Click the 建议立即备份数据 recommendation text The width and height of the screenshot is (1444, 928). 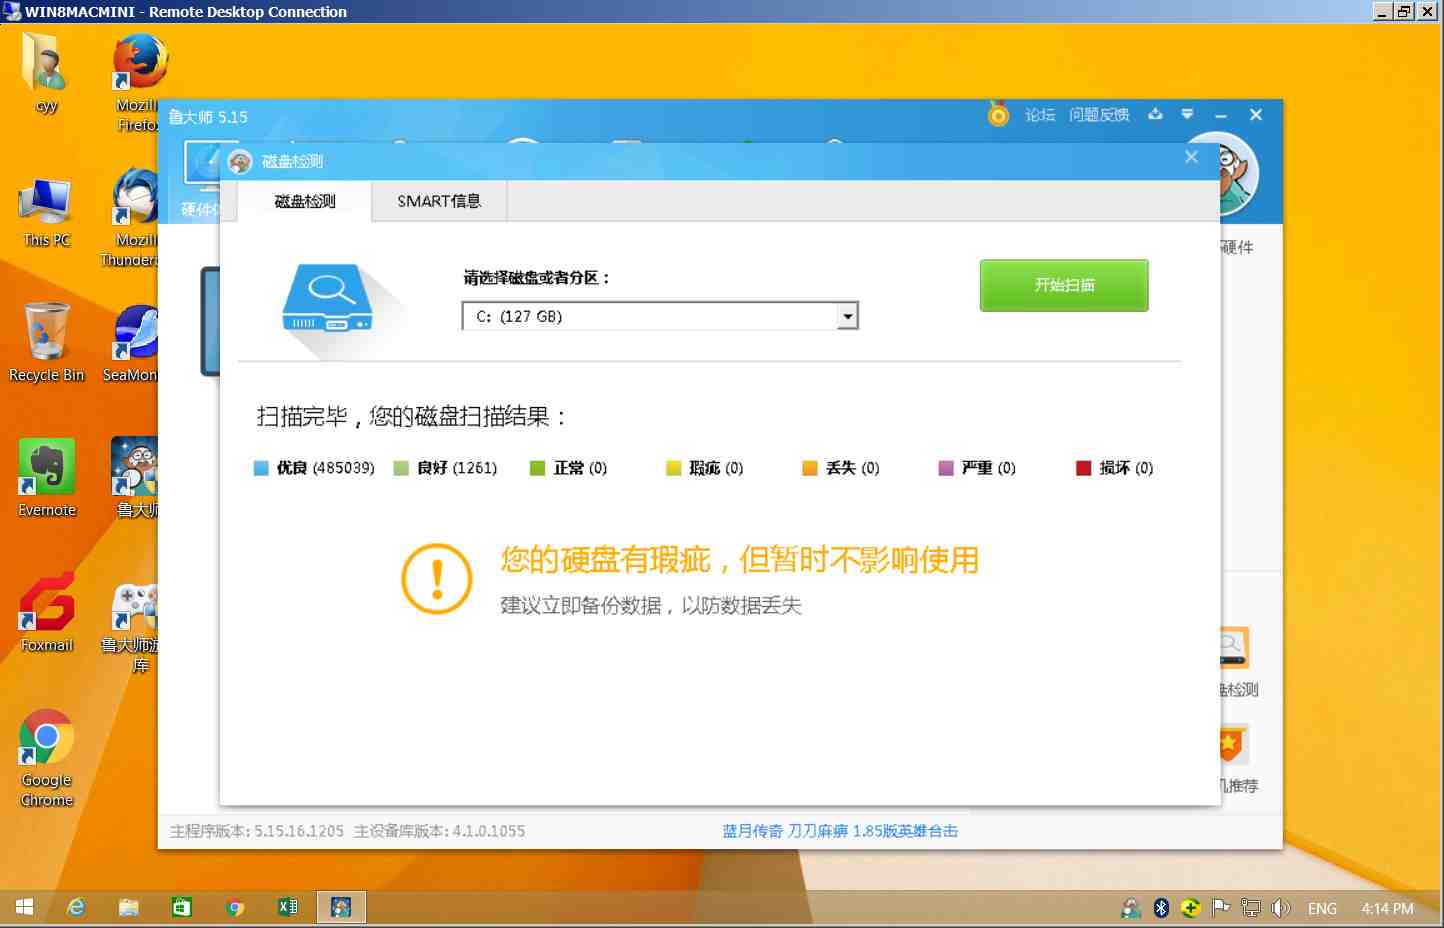(x=651, y=605)
